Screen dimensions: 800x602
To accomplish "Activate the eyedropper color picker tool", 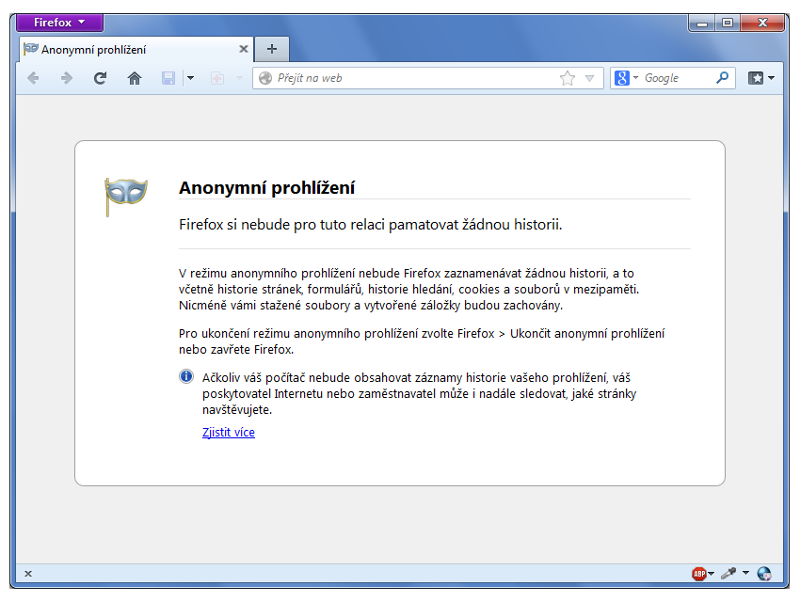I will 729,573.
